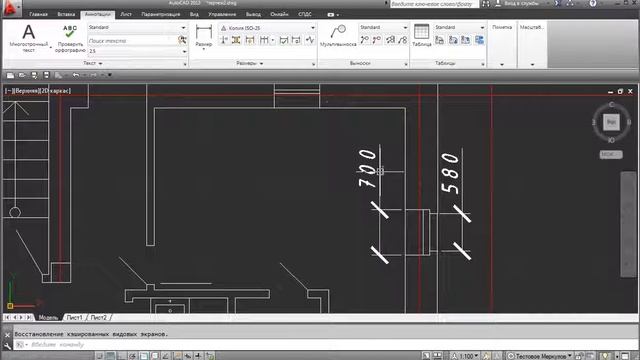Click second yellow dimension tool icon
Image resolution: width=640 pixels, height=360 pixels.
[x=236, y=40]
